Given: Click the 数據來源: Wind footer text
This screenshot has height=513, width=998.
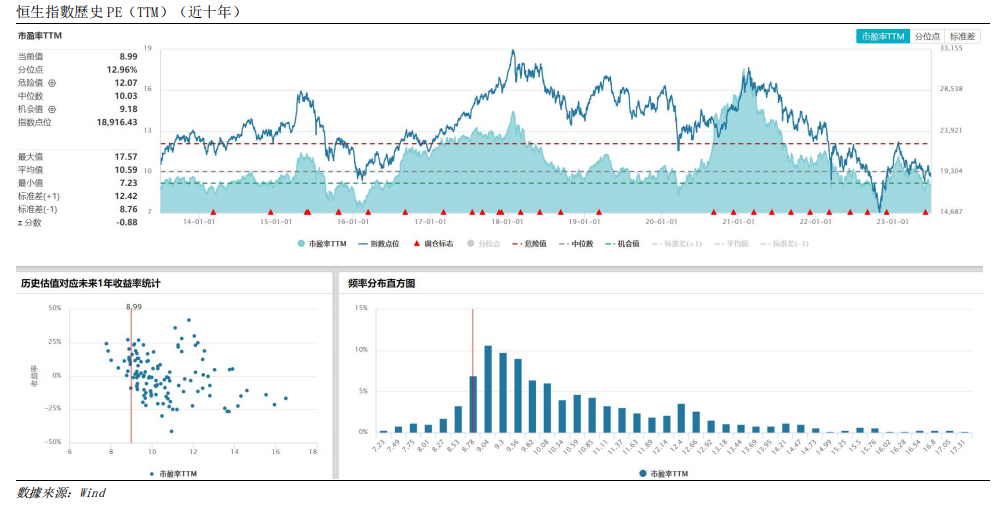Looking at the screenshot, I should [61, 493].
